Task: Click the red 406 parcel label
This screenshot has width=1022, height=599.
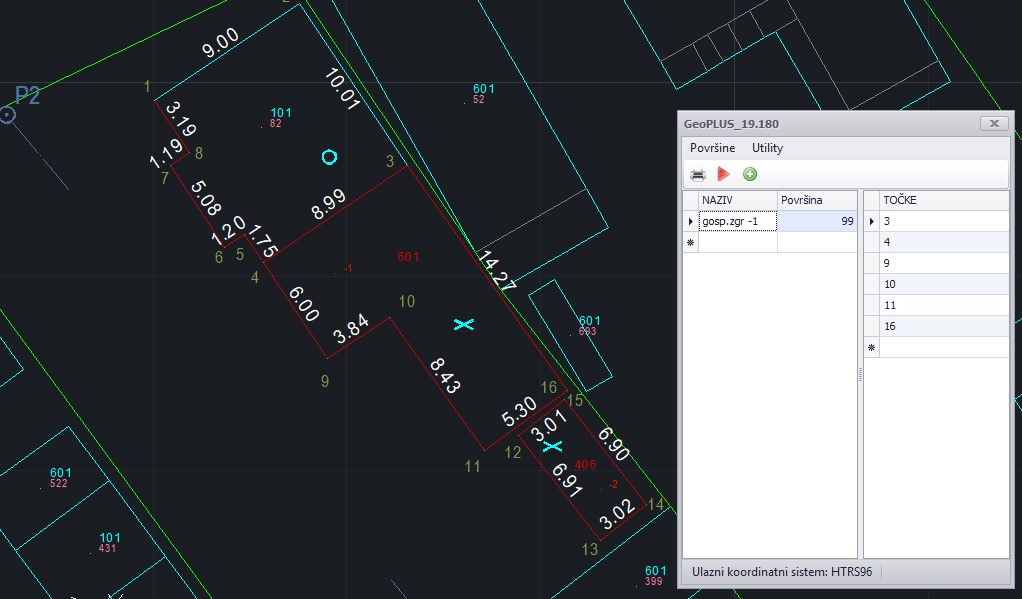Action: 585,465
